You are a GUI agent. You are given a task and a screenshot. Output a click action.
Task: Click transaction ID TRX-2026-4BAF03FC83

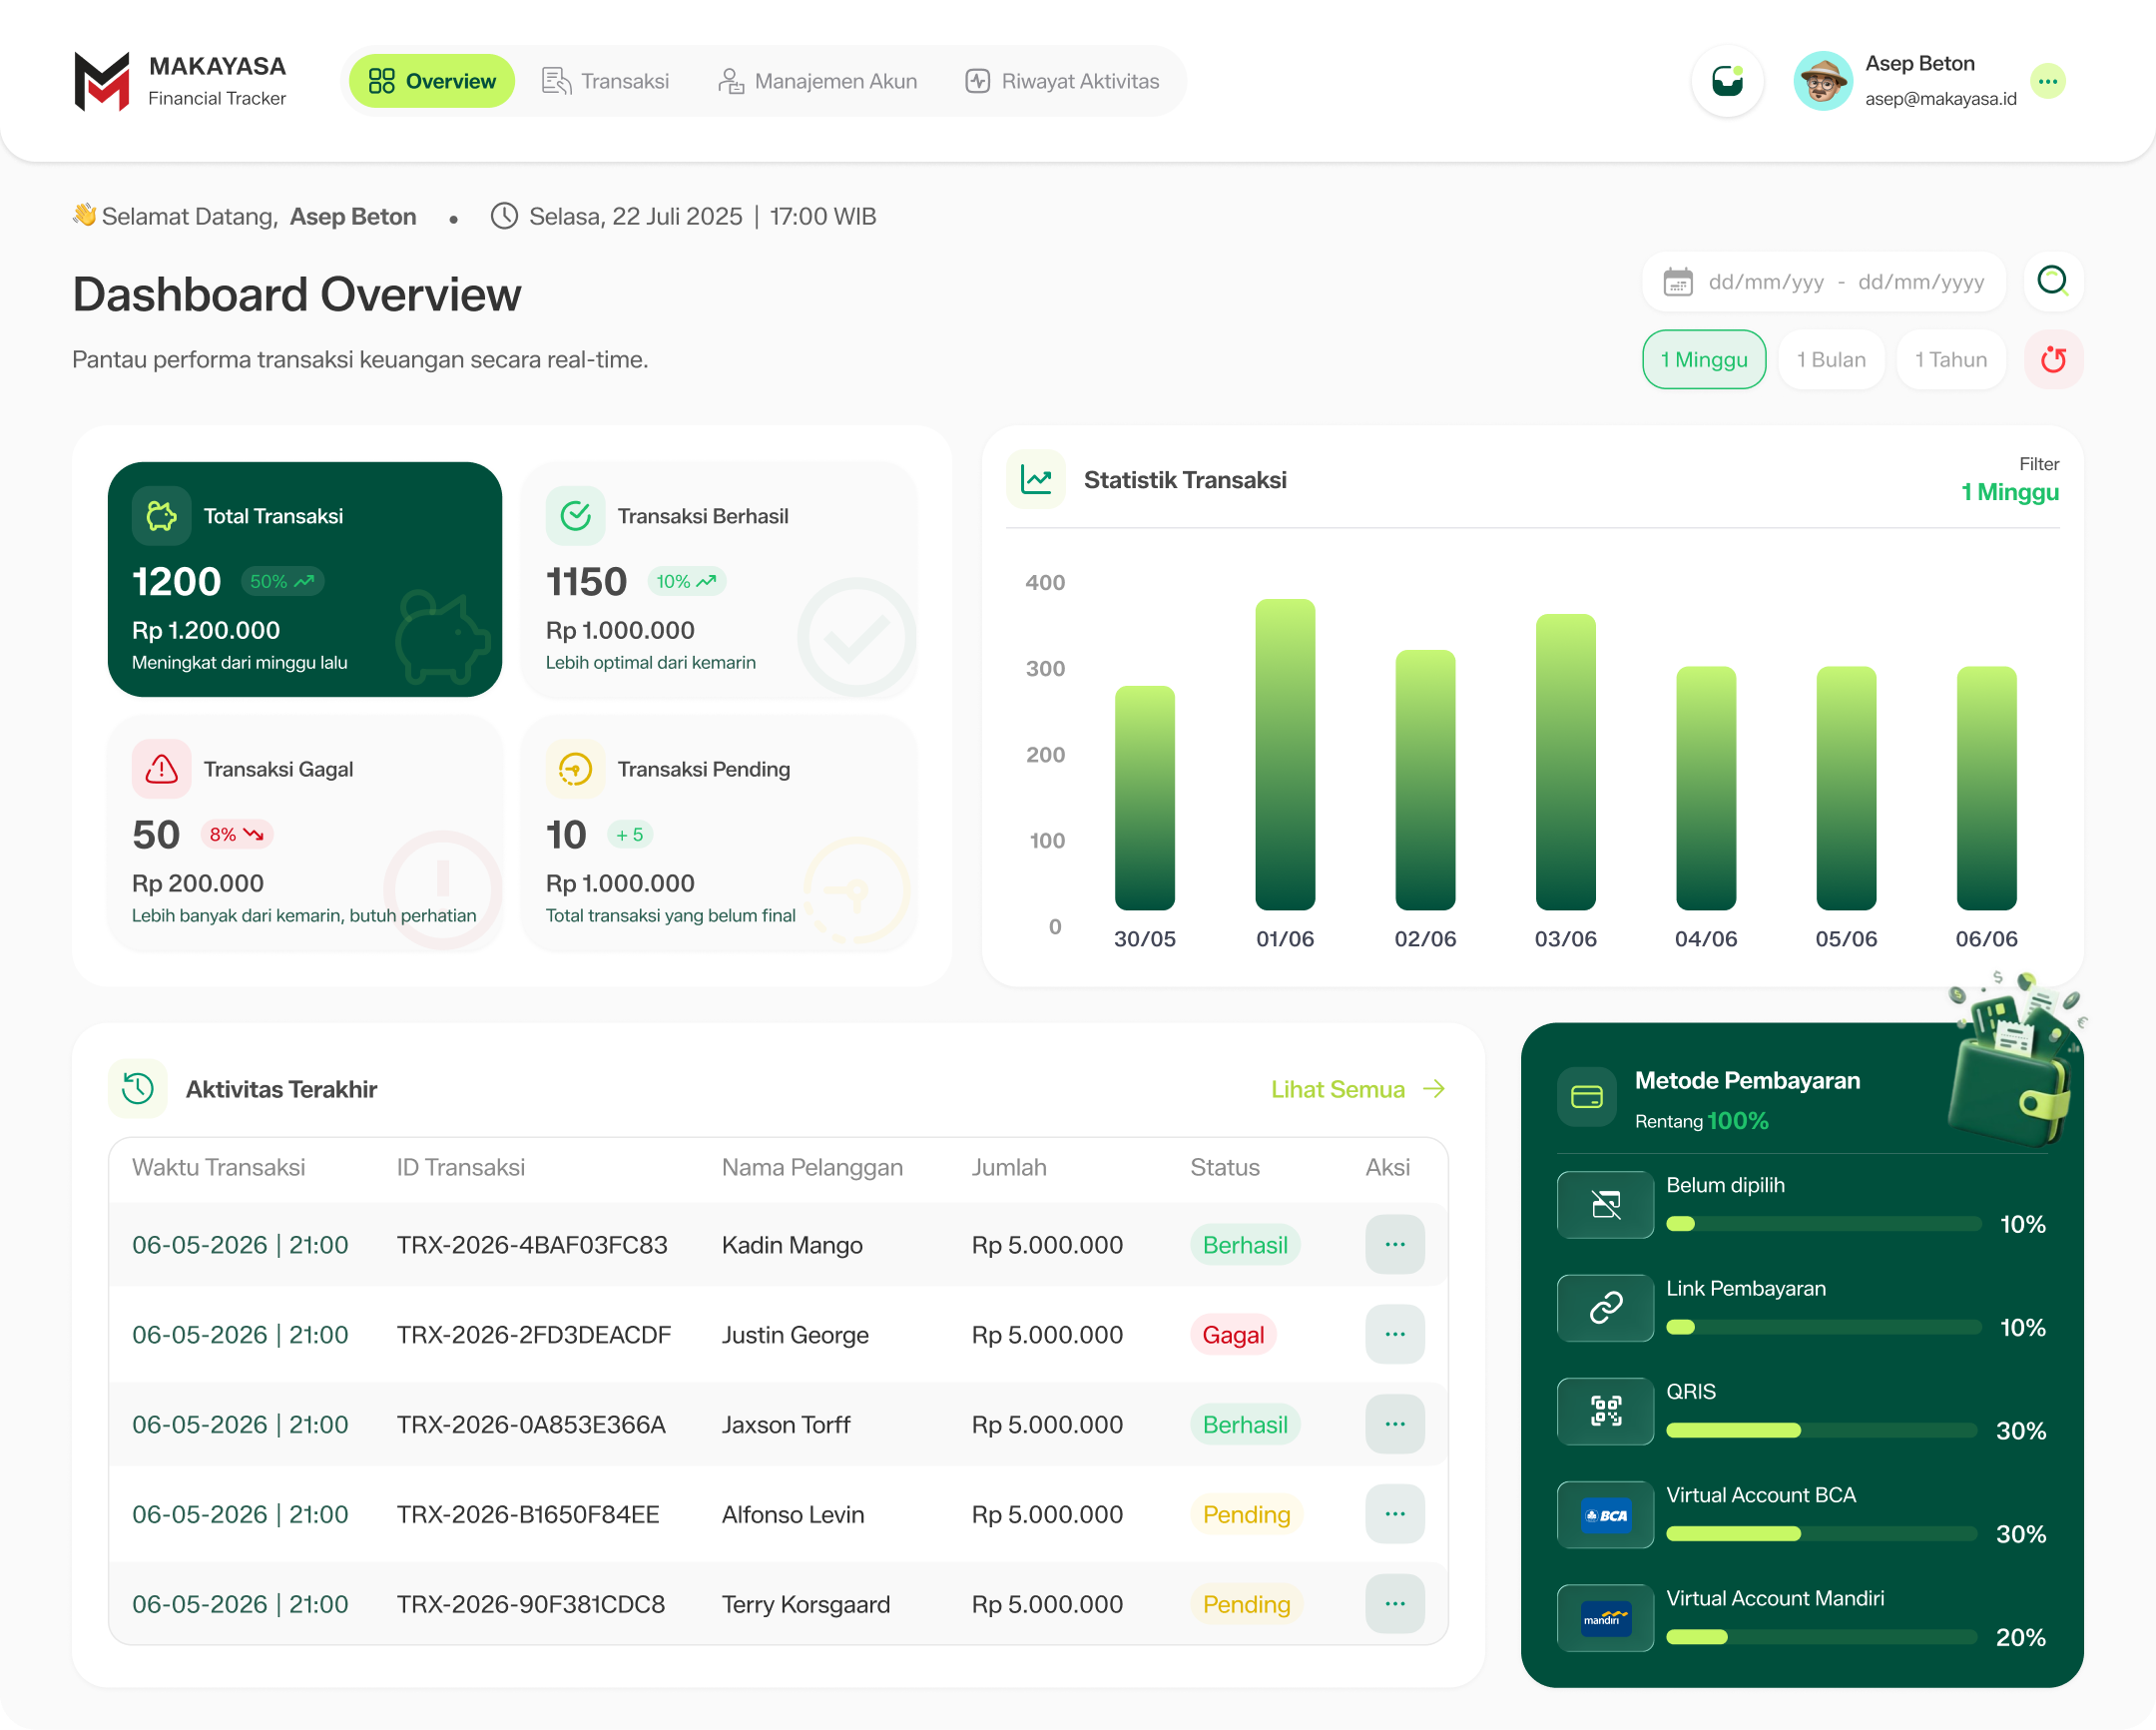coord(532,1244)
